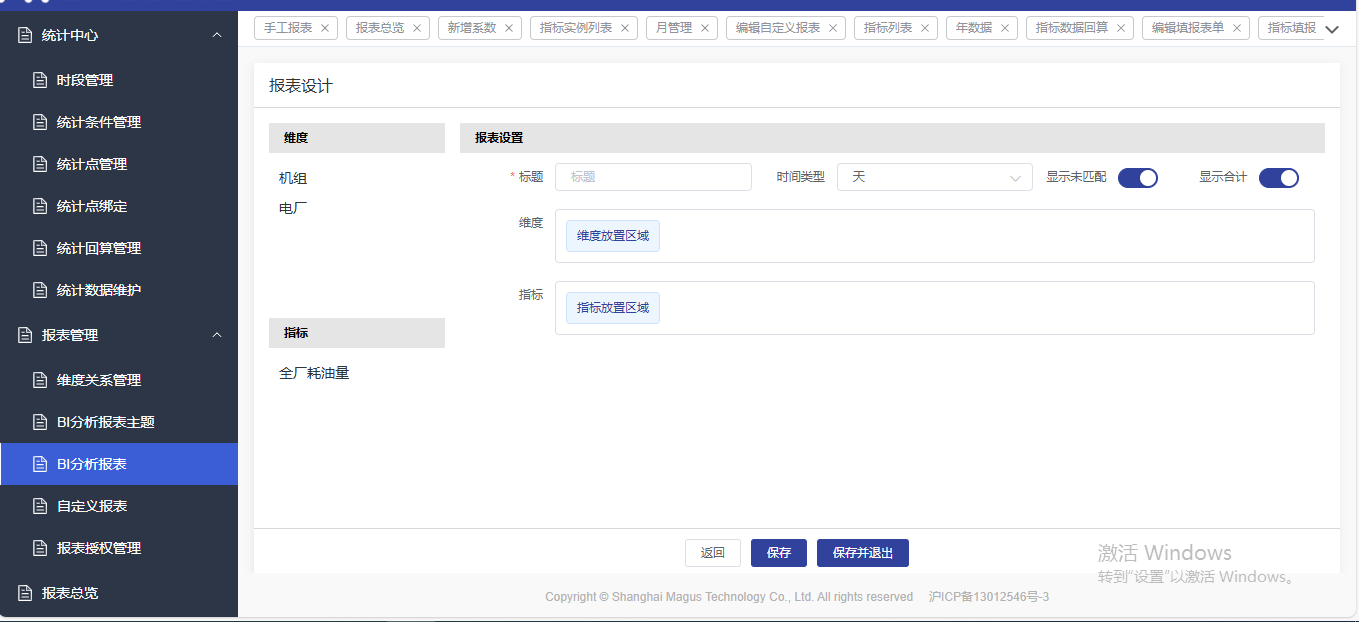Click the document icon next to 统计点绑定
This screenshot has height=622, width=1359.
(x=40, y=206)
